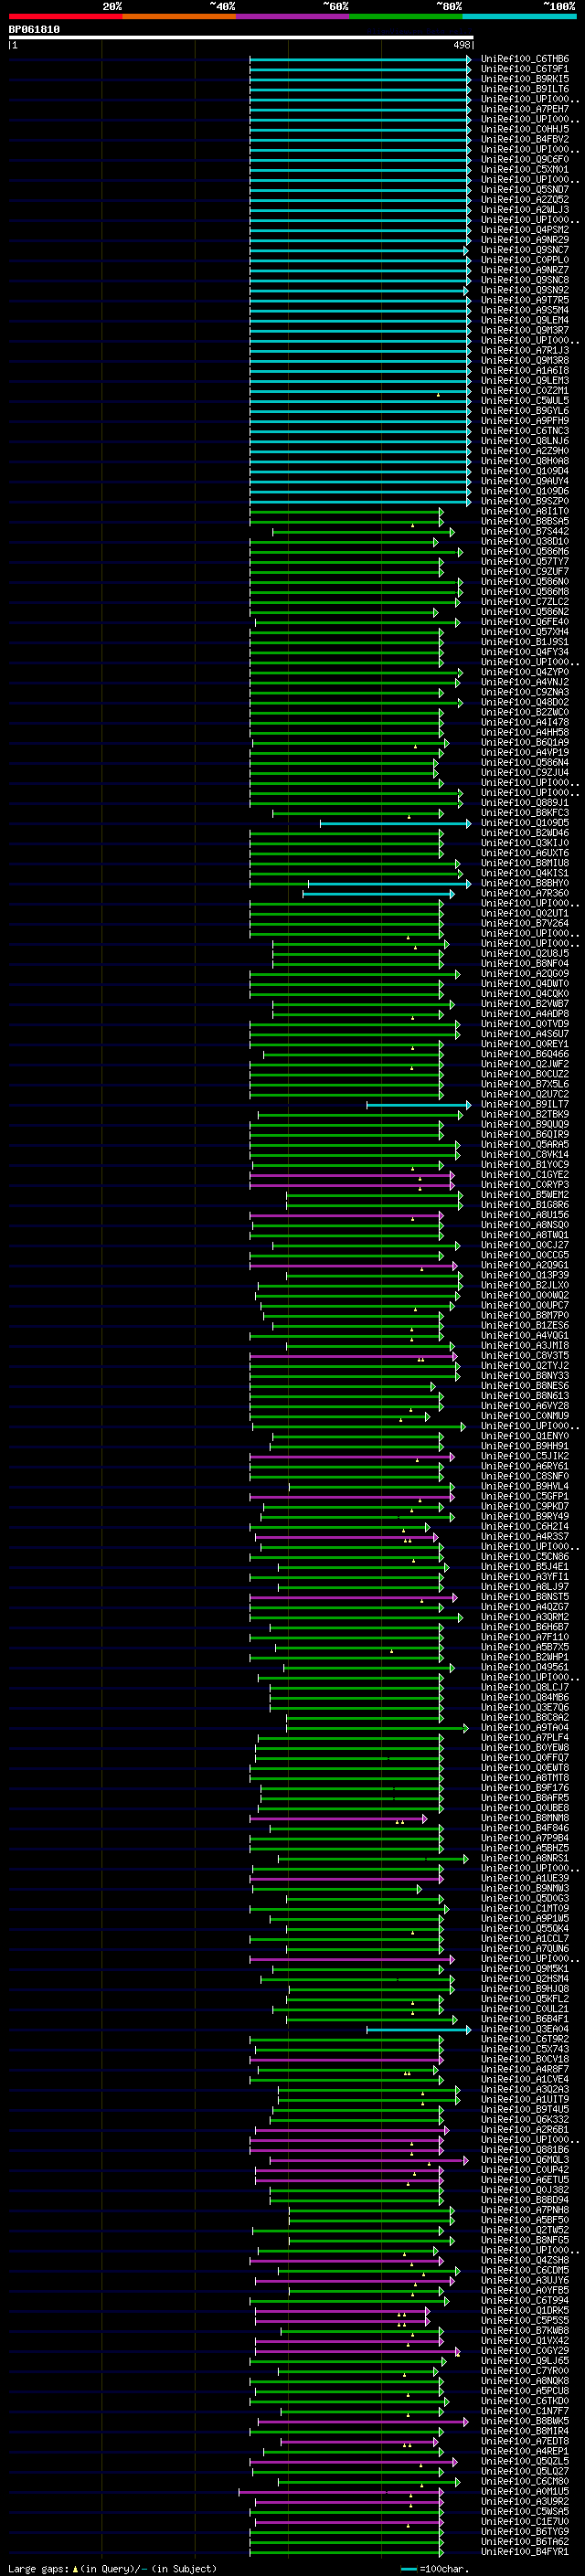This screenshot has height=2576, width=585.
Task: Select hit label UniRef100_A1A6I8
Action: click(x=525, y=370)
